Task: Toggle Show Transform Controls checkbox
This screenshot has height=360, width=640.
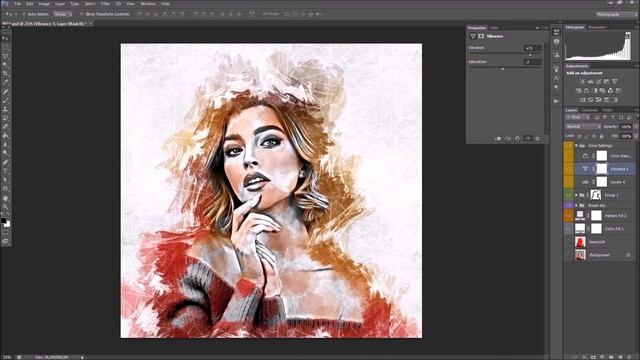Action: pyautogui.click(x=82, y=14)
